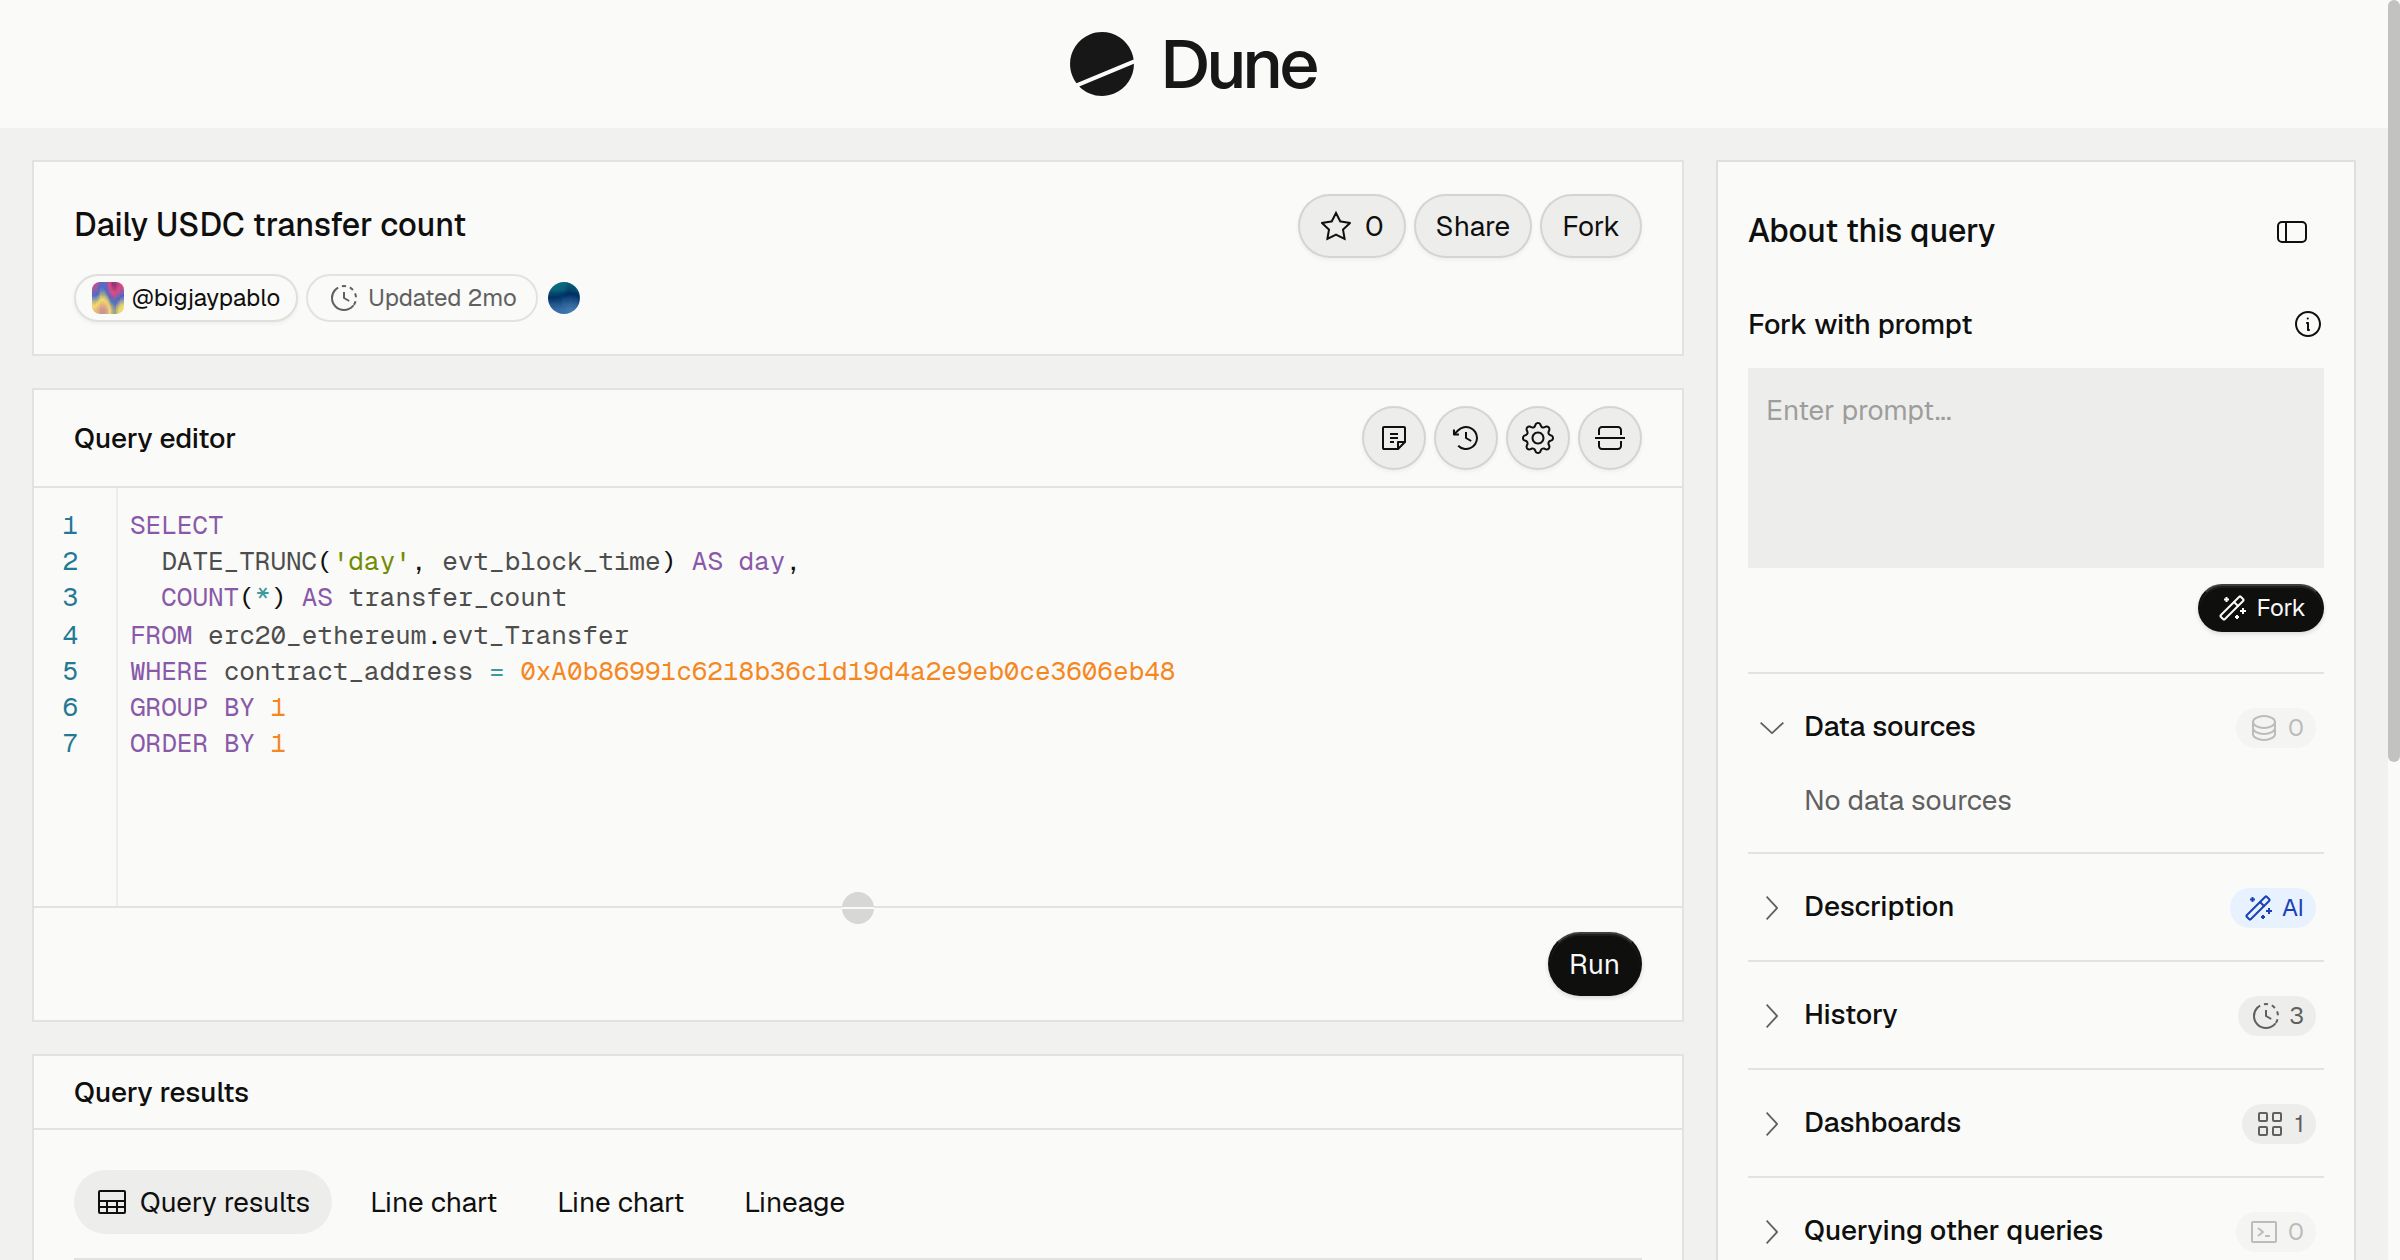This screenshot has height=1260, width=2400.
Task: Click the @bigjaypablo author avatar chip
Action: coord(186,298)
